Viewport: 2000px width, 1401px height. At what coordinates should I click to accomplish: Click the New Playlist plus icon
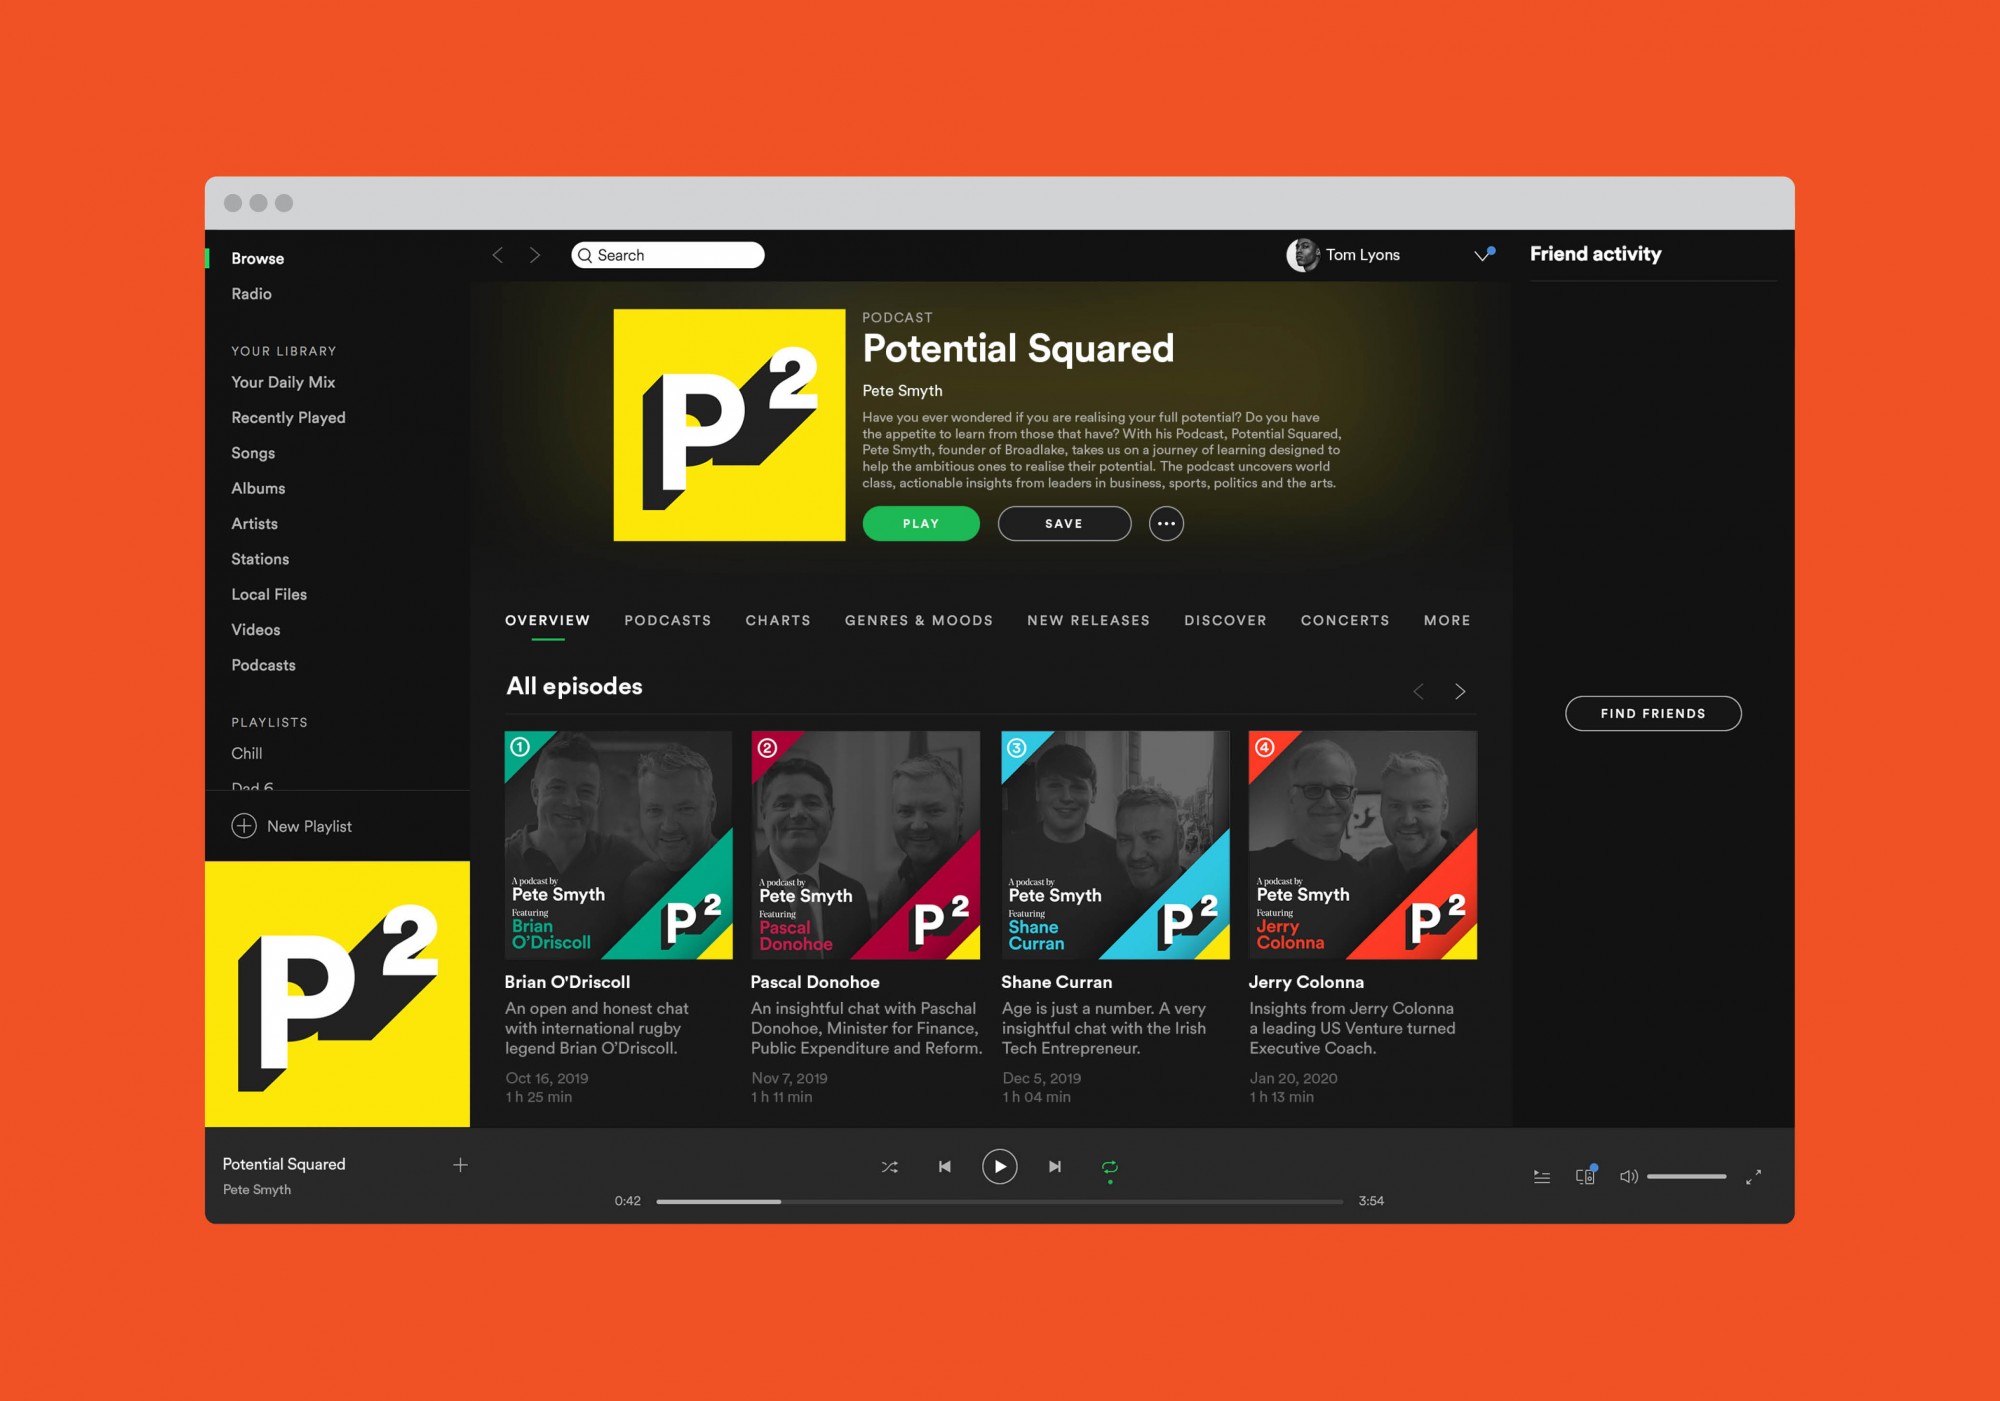[244, 826]
